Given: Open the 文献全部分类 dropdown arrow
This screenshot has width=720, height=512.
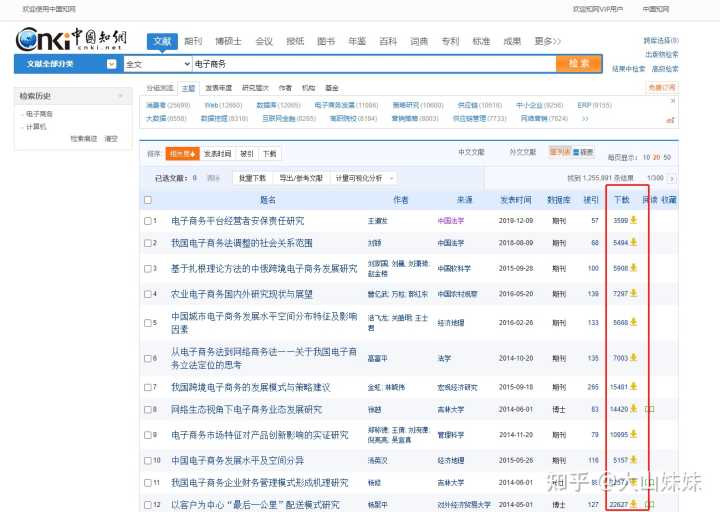Looking at the screenshot, I should tap(112, 64).
